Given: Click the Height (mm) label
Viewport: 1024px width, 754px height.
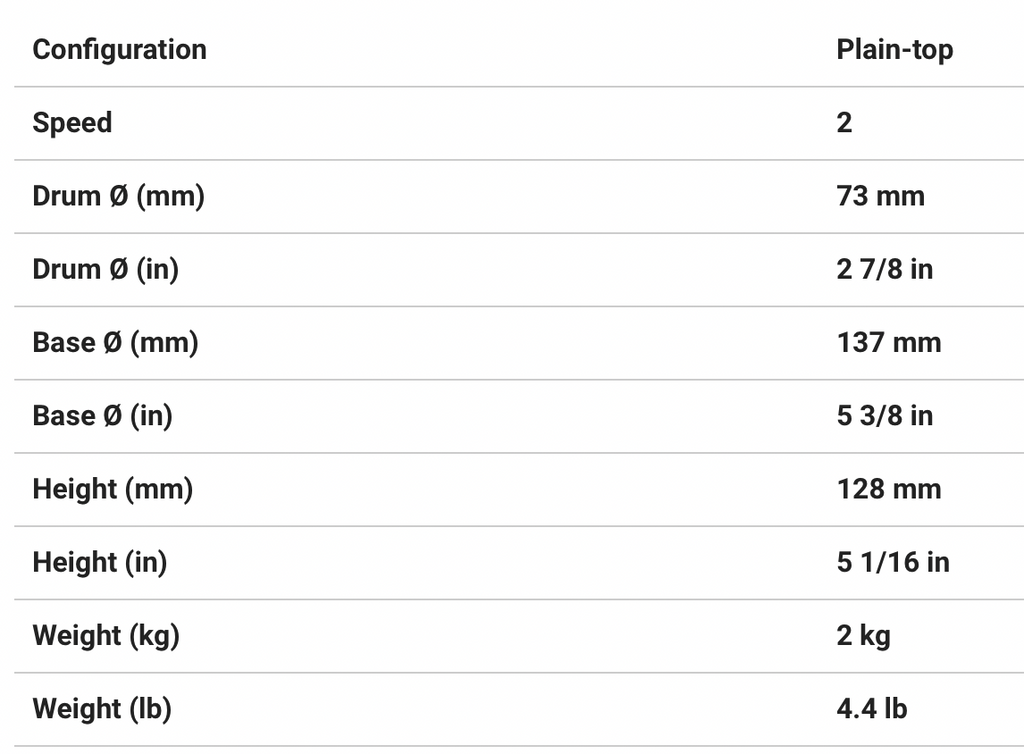Looking at the screenshot, I should click(x=112, y=489).
